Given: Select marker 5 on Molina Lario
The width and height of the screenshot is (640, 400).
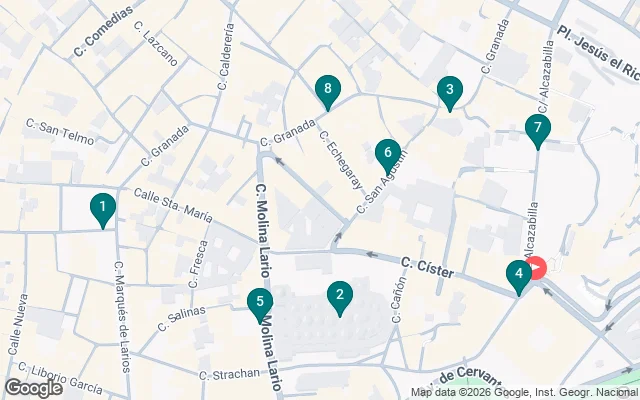Looking at the screenshot, I should [x=260, y=305].
